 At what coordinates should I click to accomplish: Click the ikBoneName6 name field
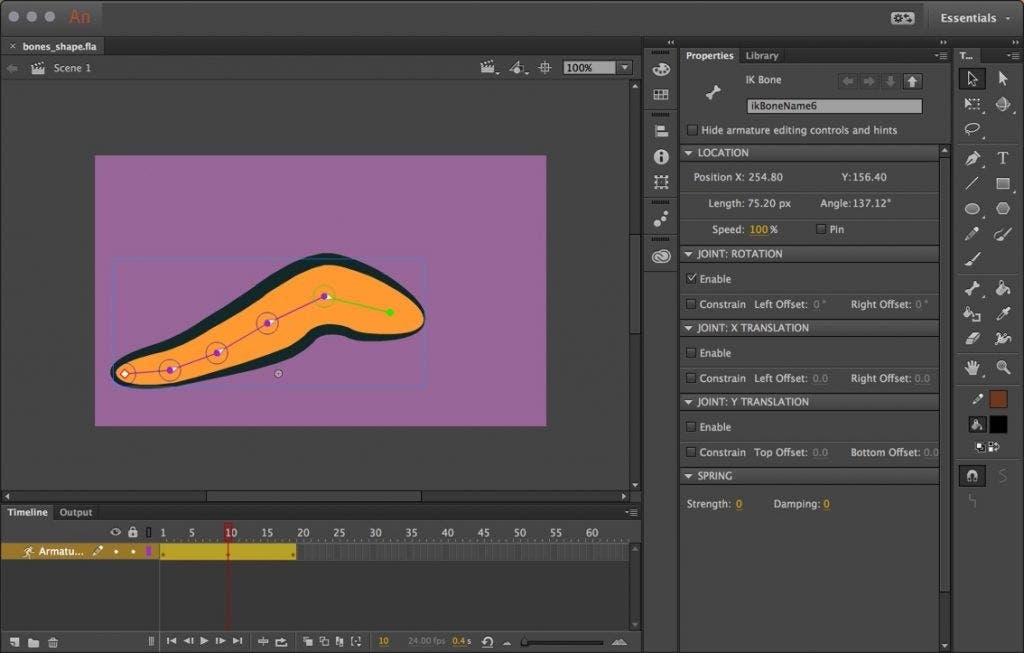(834, 105)
